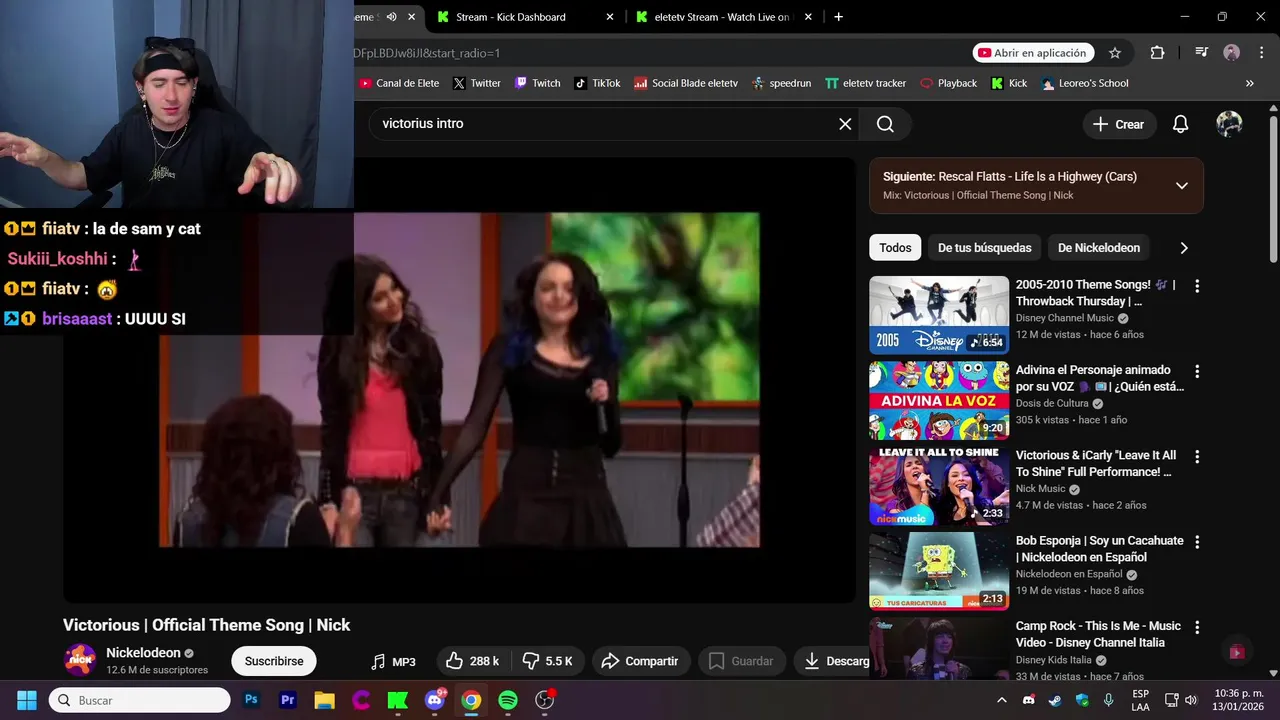Click the MP3 download button
This screenshot has height=720, width=1280.
pyautogui.click(x=393, y=661)
